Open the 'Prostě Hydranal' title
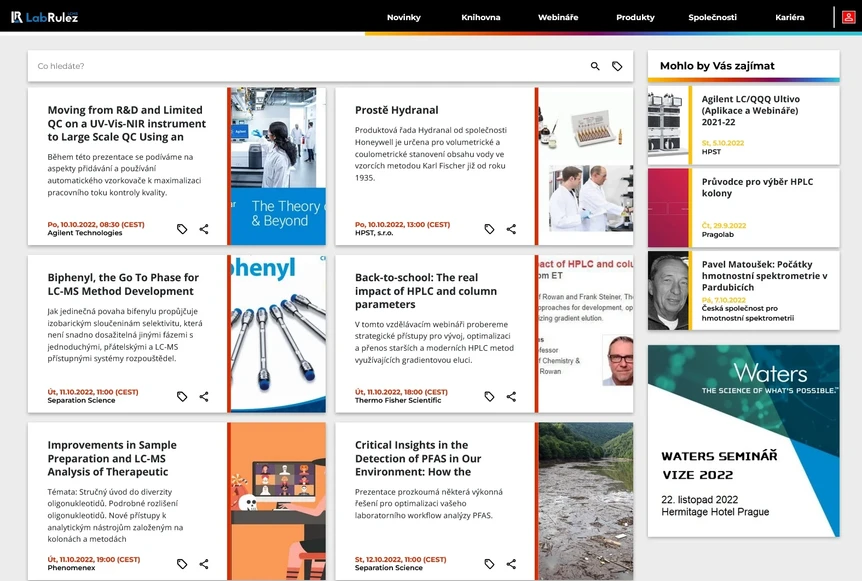 (397, 110)
